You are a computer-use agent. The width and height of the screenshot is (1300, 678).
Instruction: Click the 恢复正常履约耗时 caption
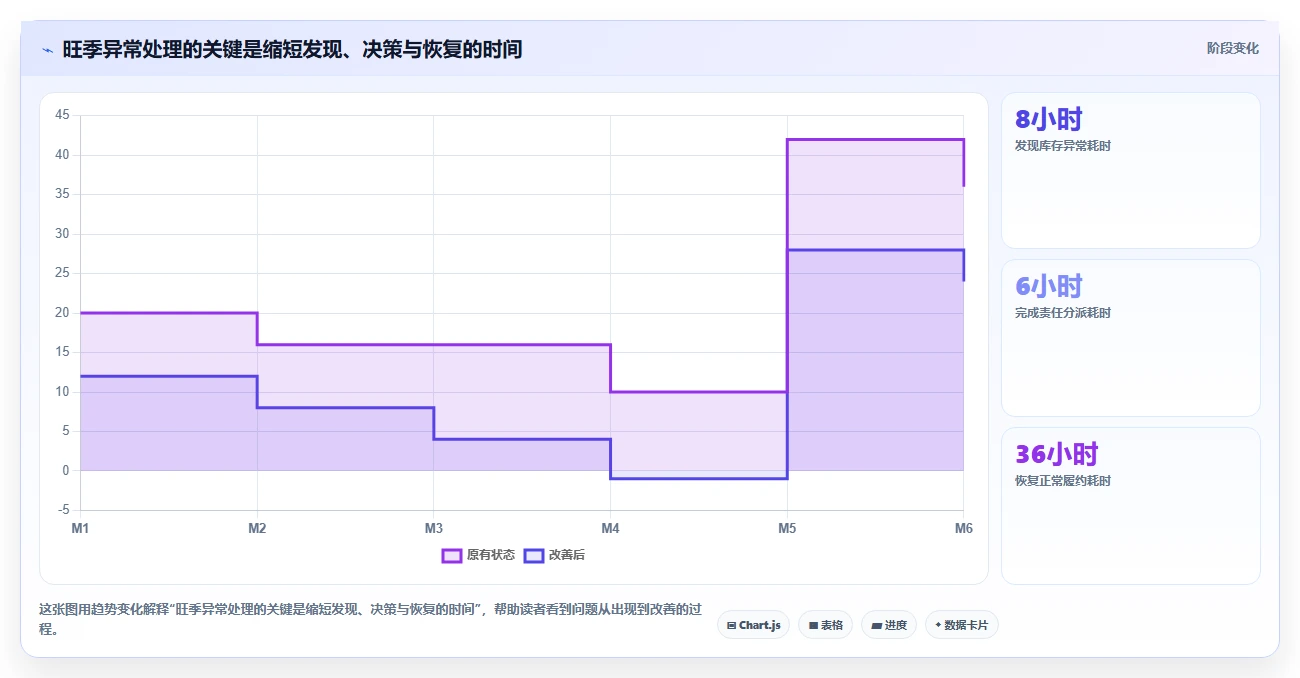pyautogui.click(x=1062, y=481)
